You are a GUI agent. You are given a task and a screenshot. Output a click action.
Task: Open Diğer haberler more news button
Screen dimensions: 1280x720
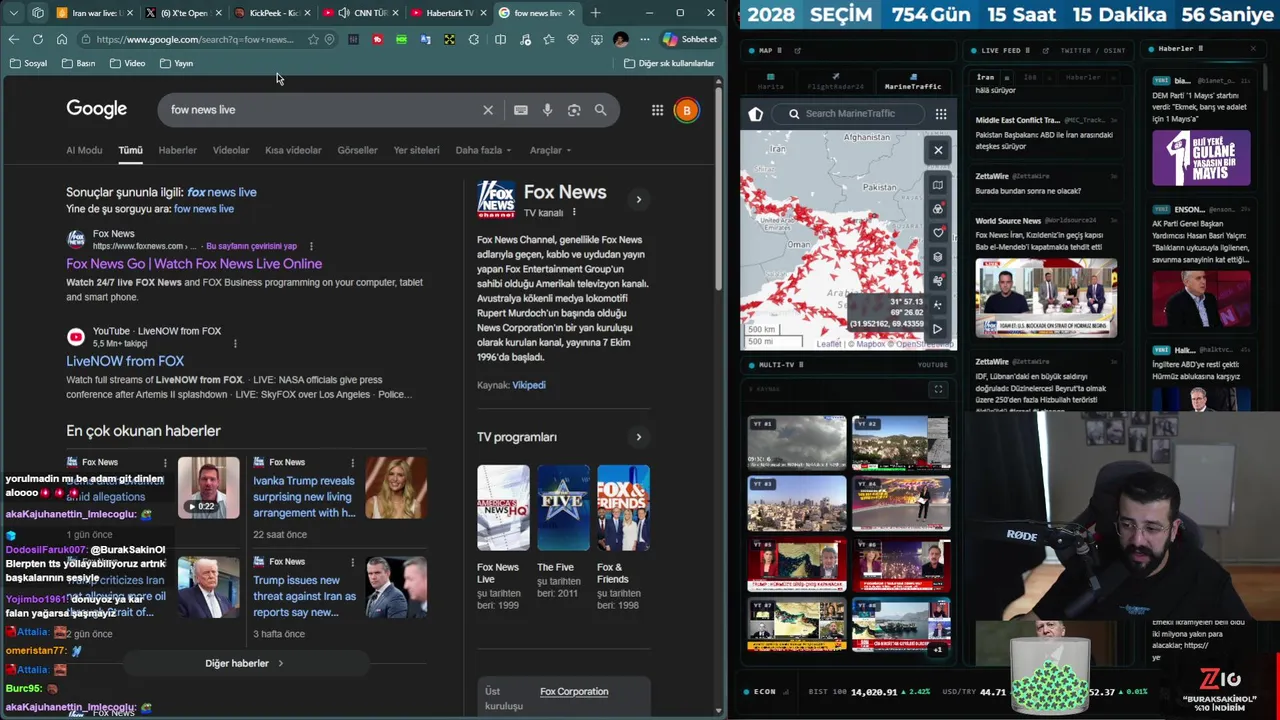click(244, 663)
